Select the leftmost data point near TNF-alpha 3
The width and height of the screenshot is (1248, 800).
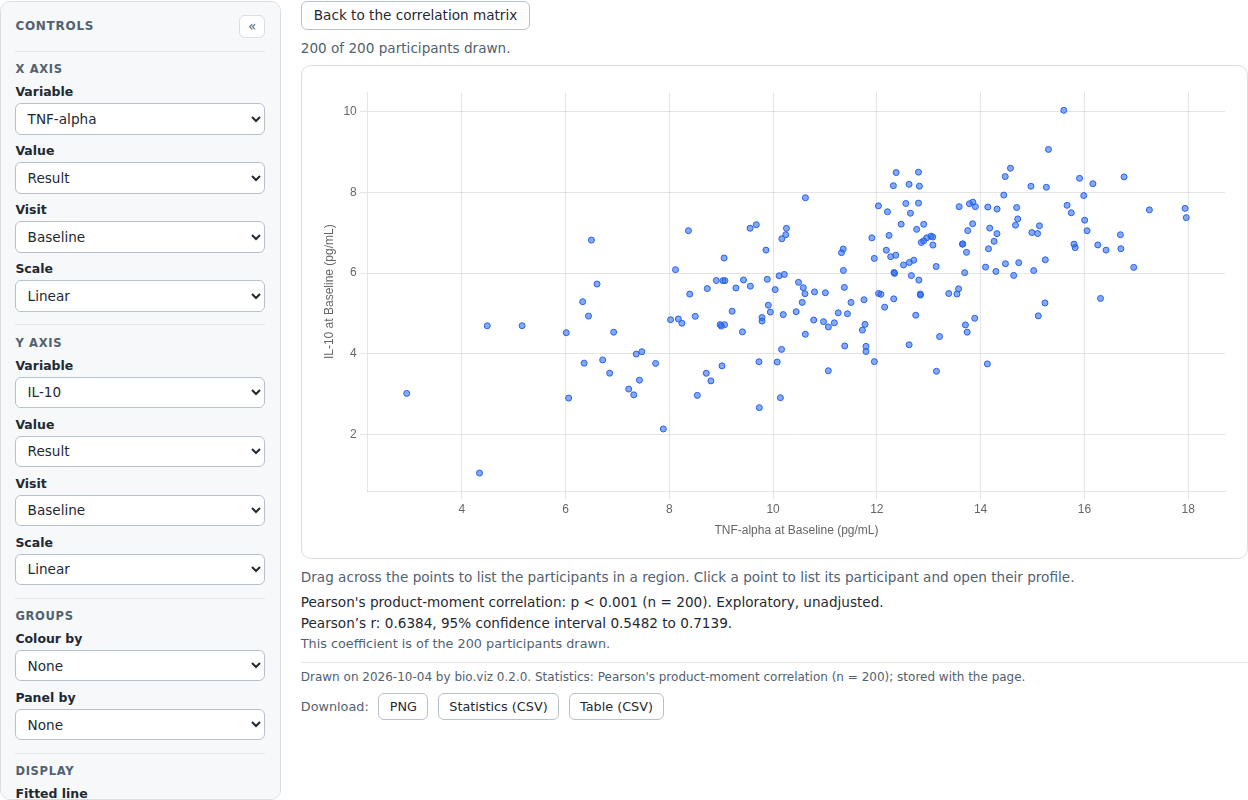tap(407, 393)
